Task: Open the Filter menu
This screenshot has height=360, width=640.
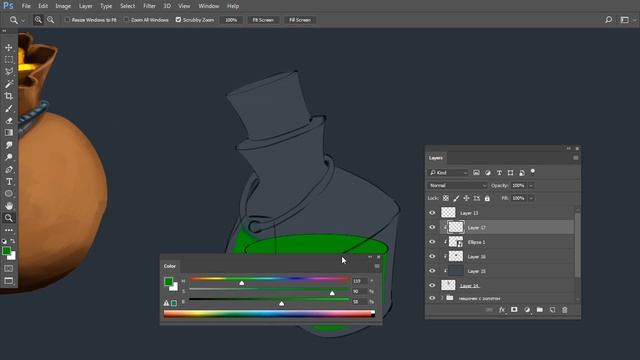Action: [x=149, y=6]
